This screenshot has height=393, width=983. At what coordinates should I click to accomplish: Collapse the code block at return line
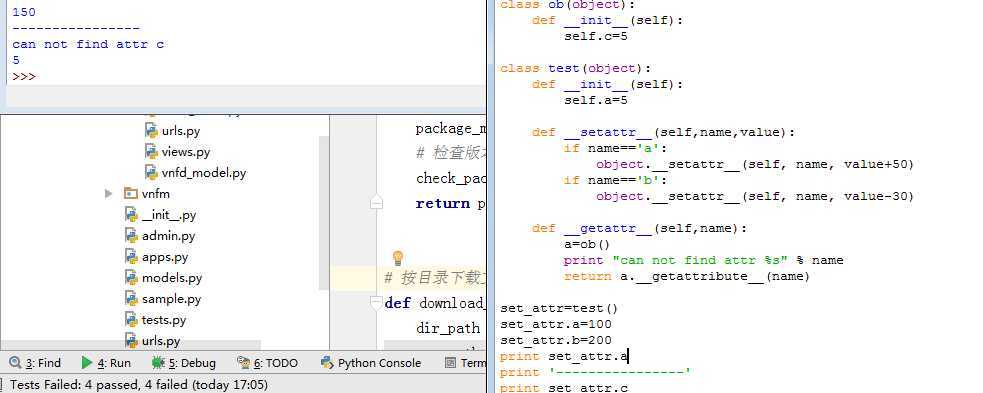click(376, 202)
